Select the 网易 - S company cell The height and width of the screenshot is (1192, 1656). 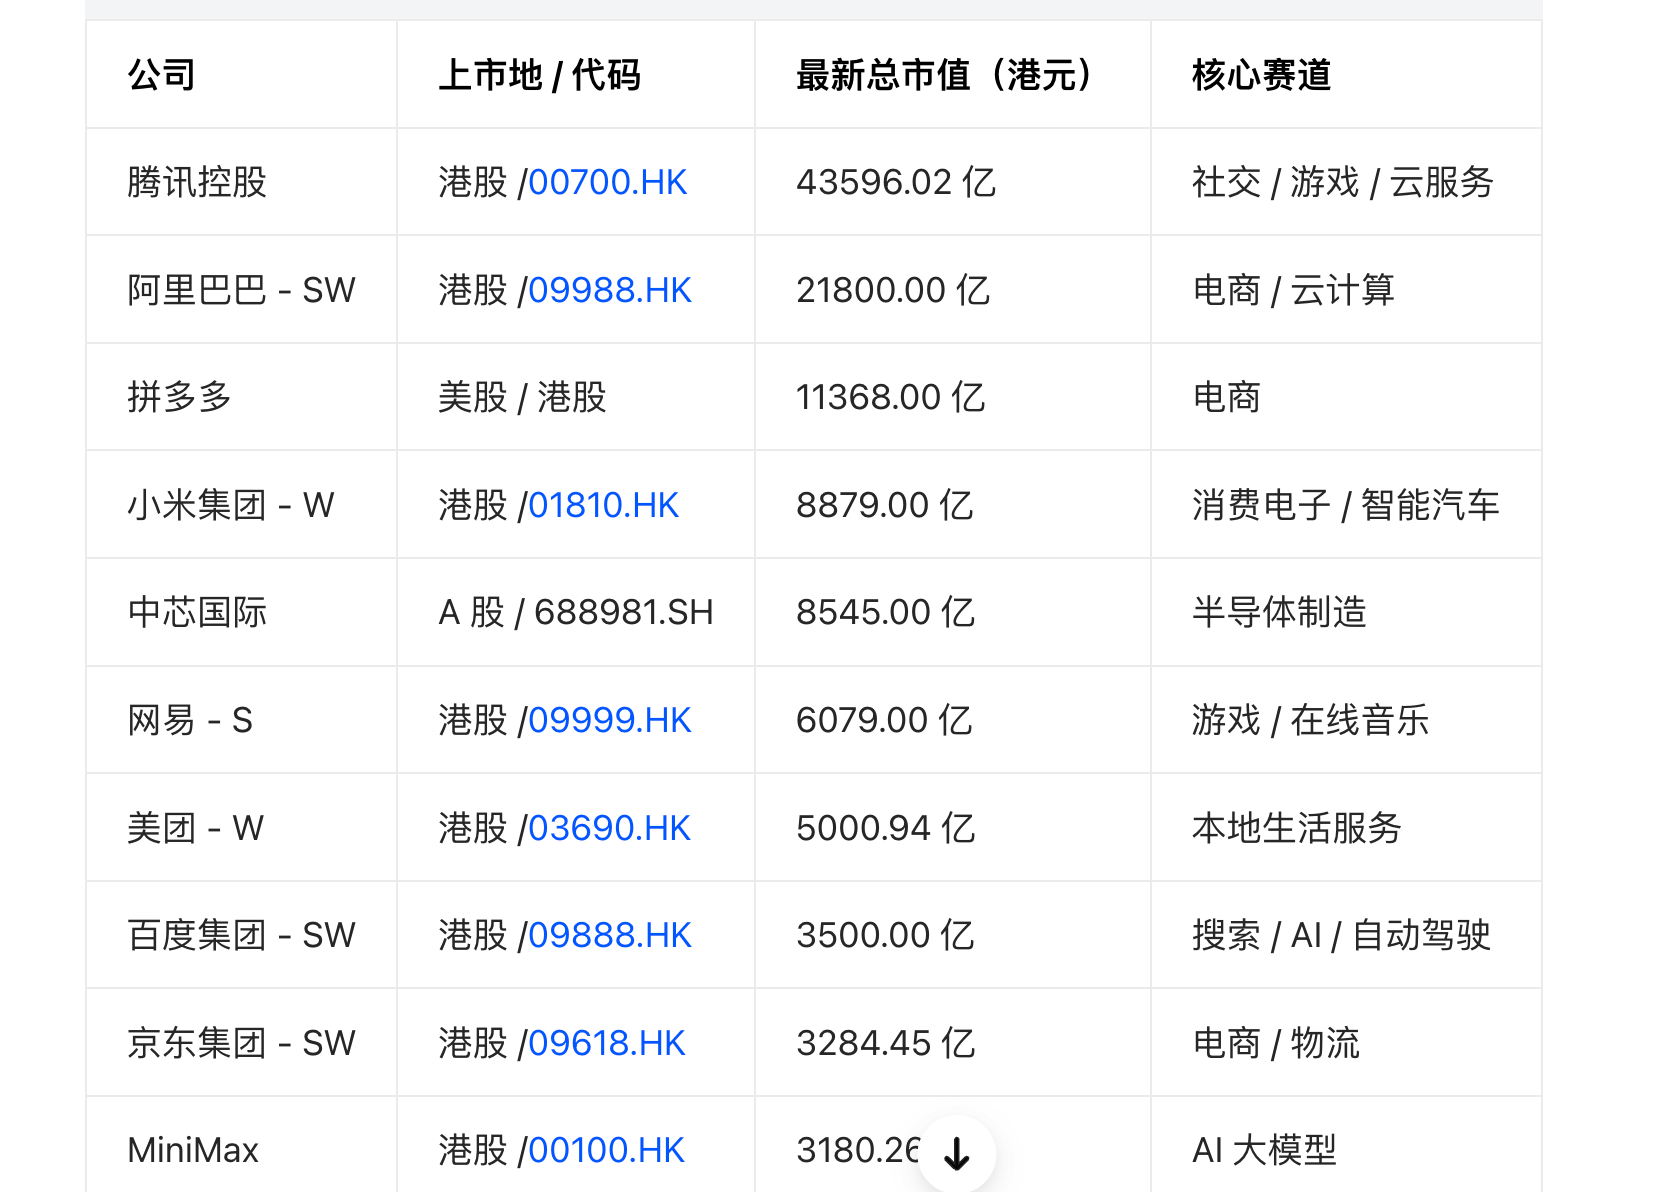click(242, 720)
